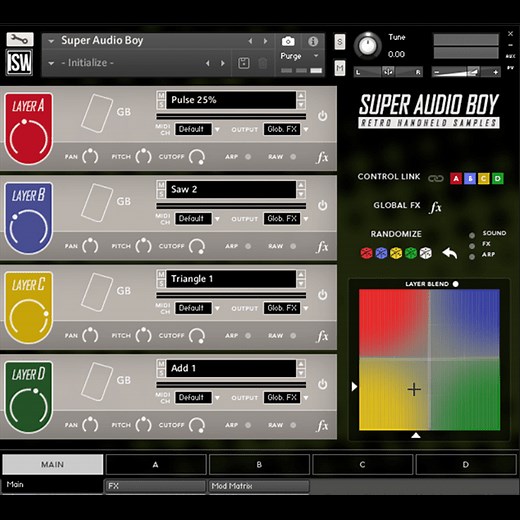The width and height of the screenshot is (520, 520).
Task: Enable RAW on Layer B
Action: click(293, 246)
